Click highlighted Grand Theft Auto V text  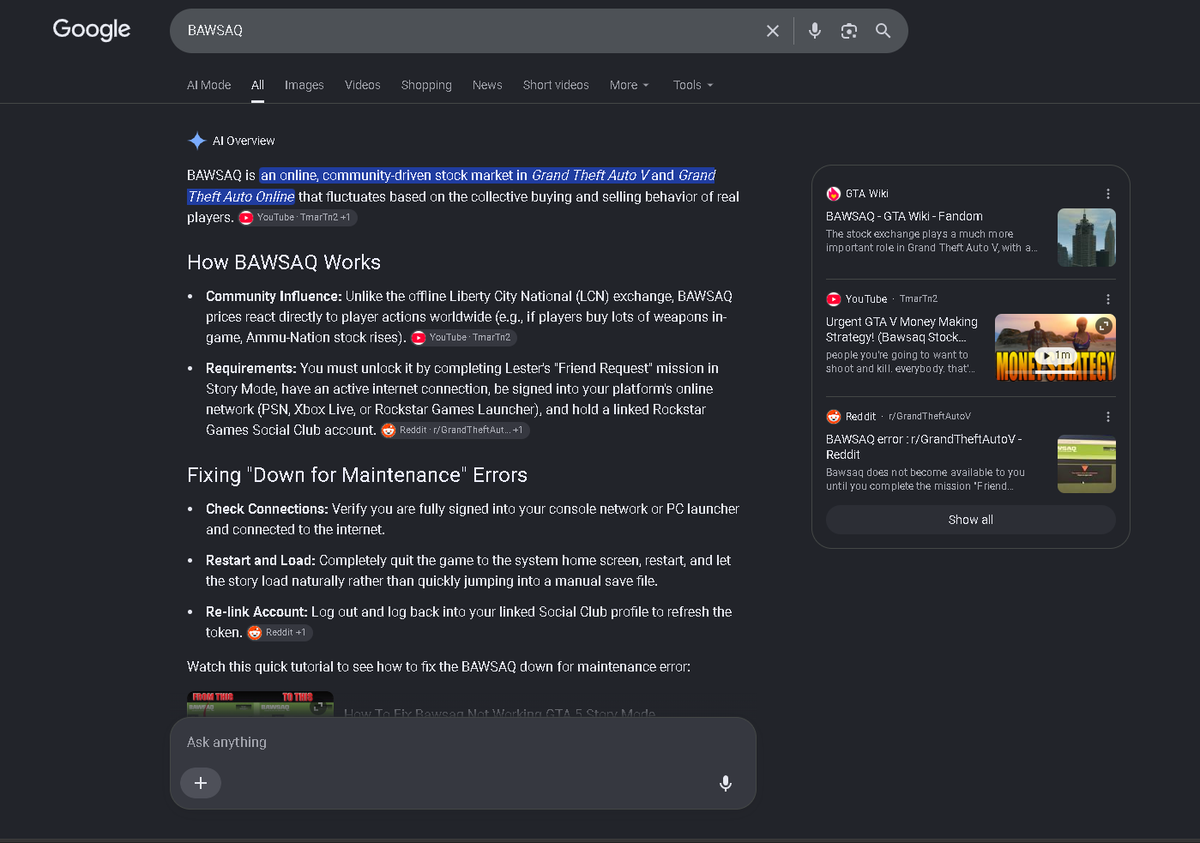[590, 175]
